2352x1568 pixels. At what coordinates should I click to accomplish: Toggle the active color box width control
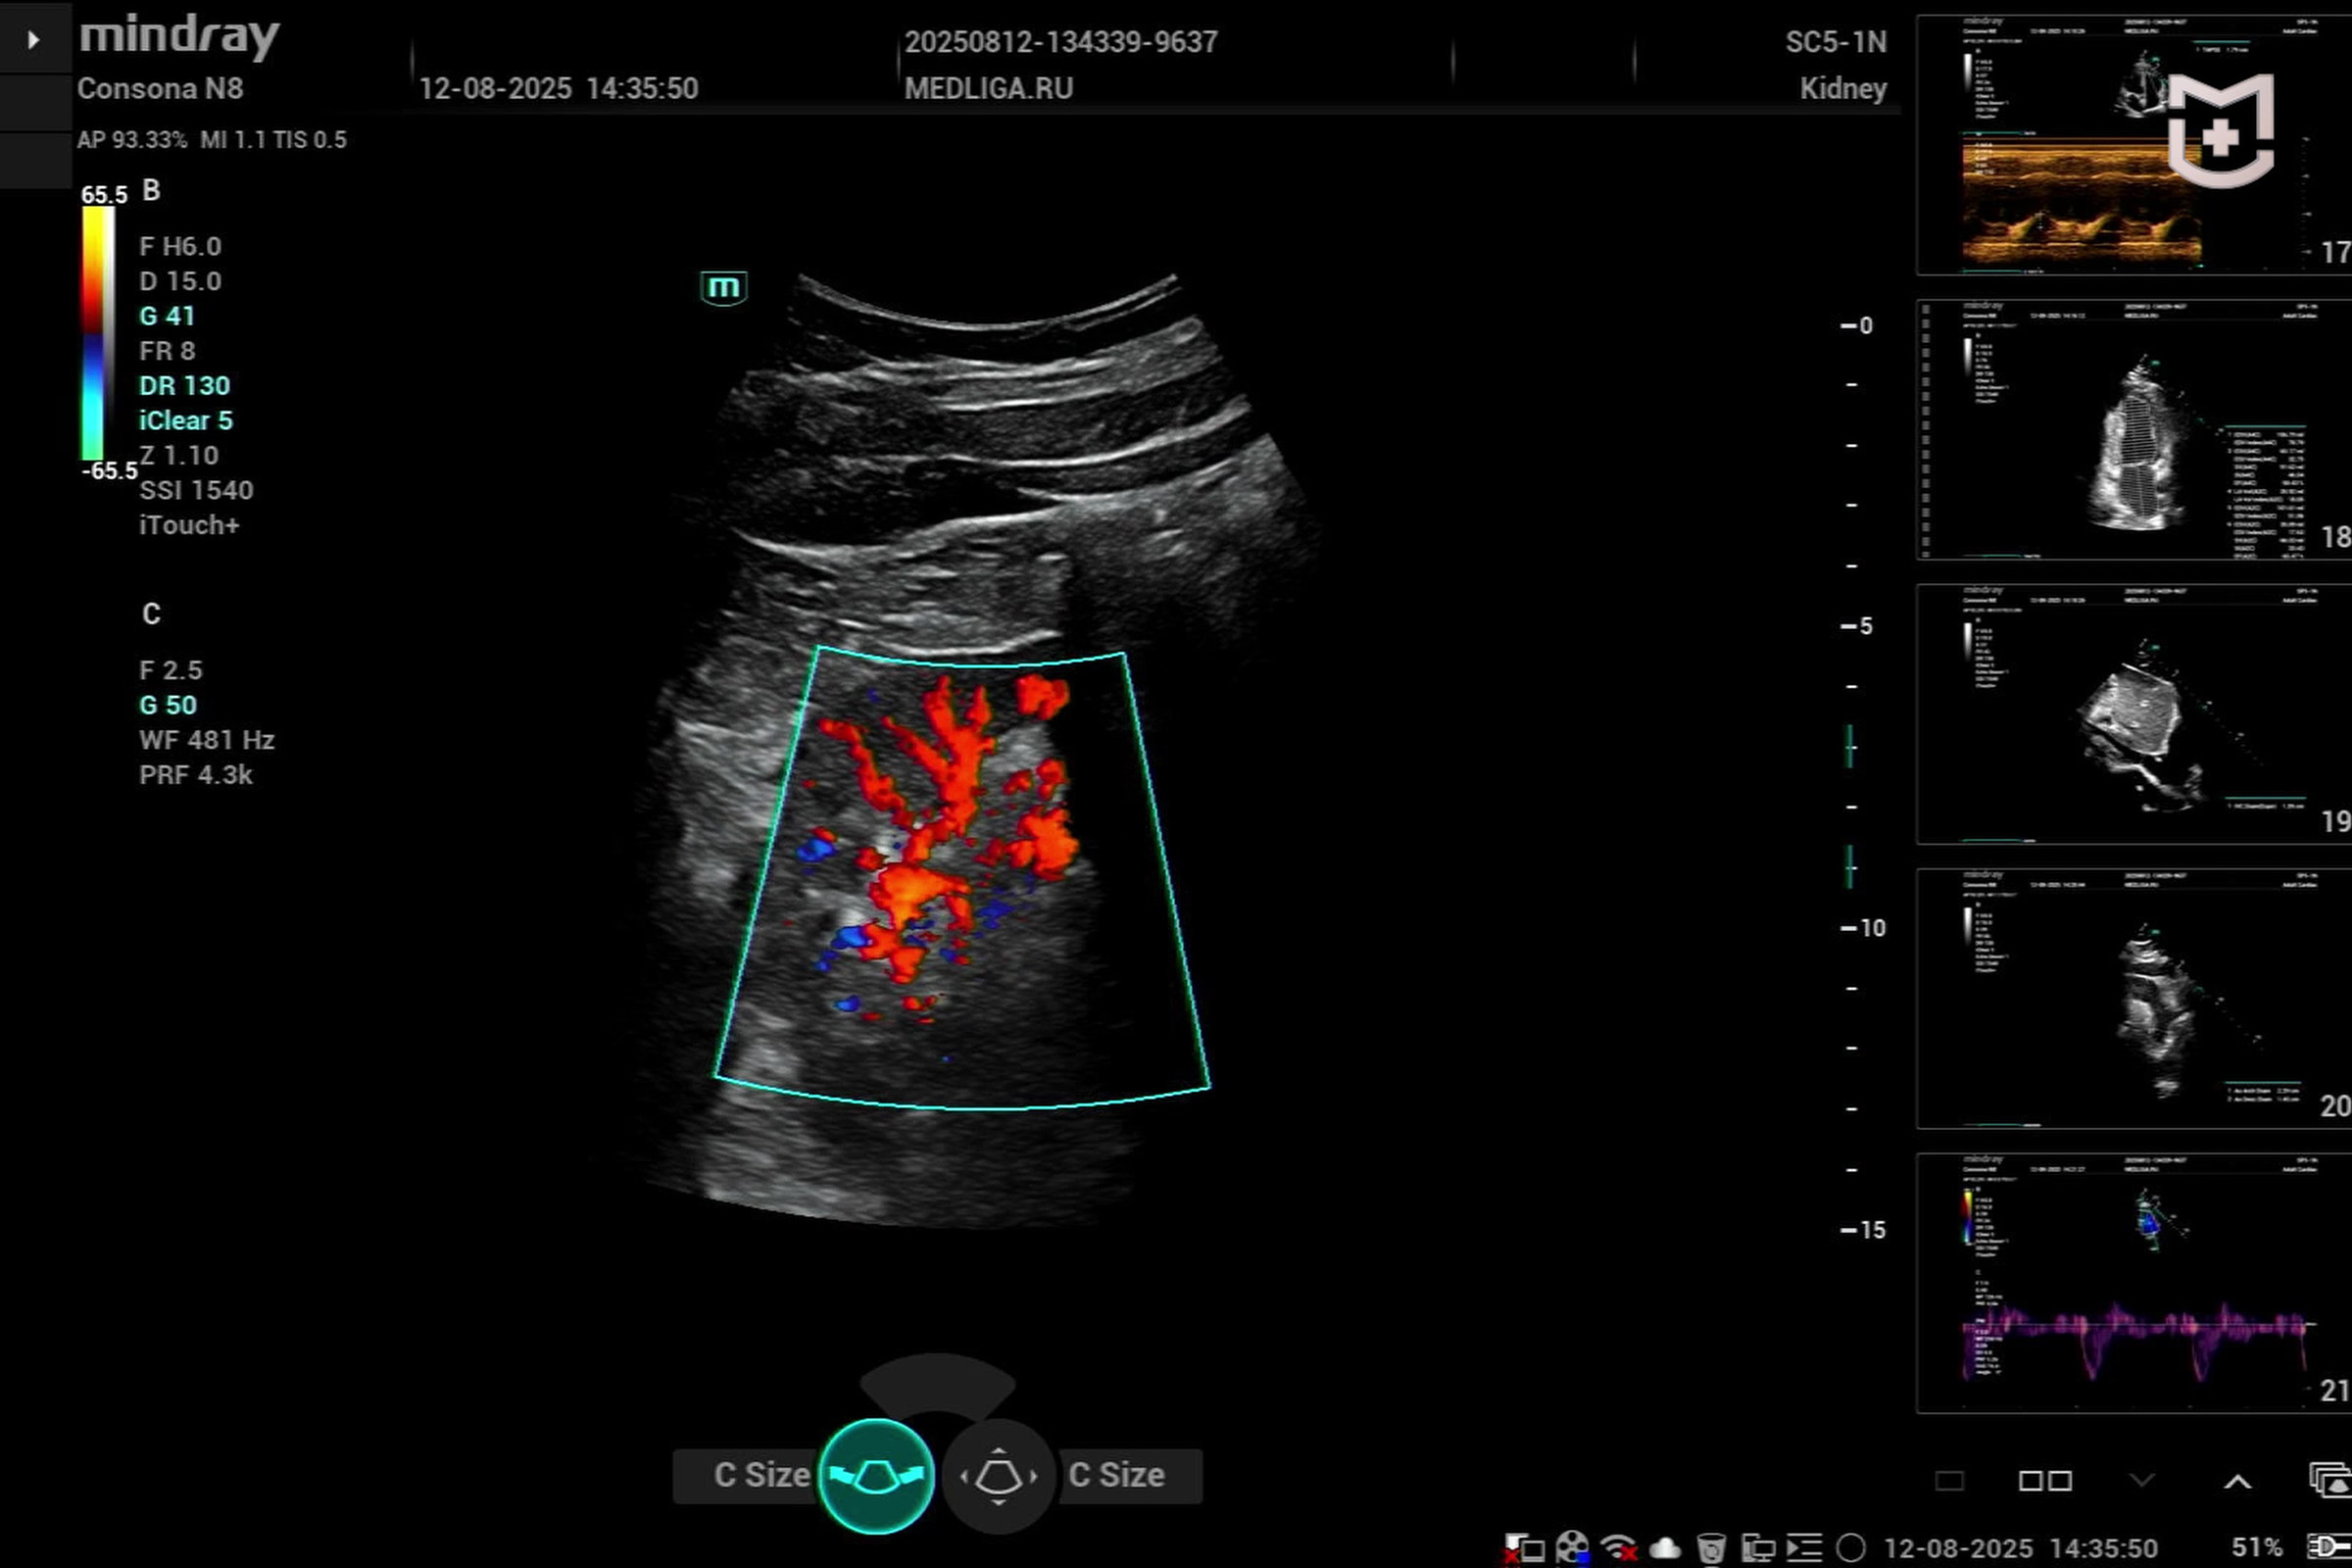pos(876,1475)
